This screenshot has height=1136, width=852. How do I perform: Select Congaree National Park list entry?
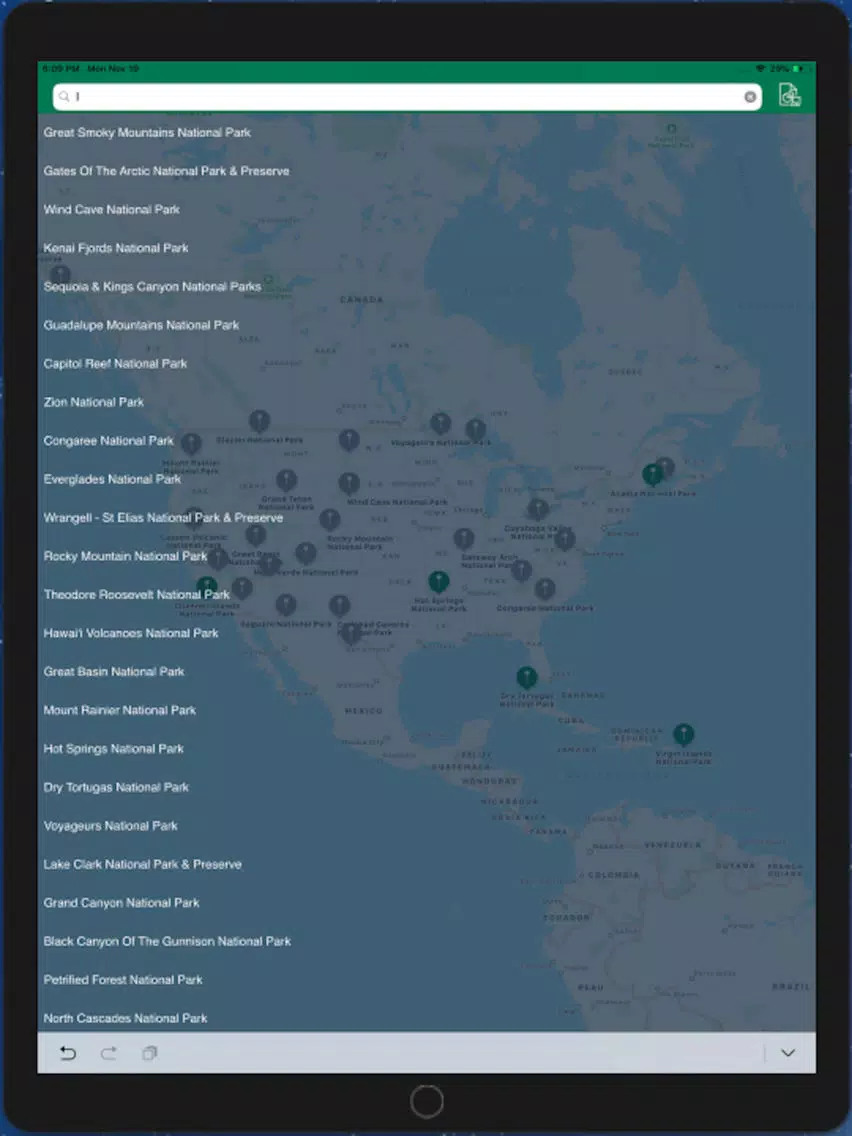pyautogui.click(x=109, y=440)
